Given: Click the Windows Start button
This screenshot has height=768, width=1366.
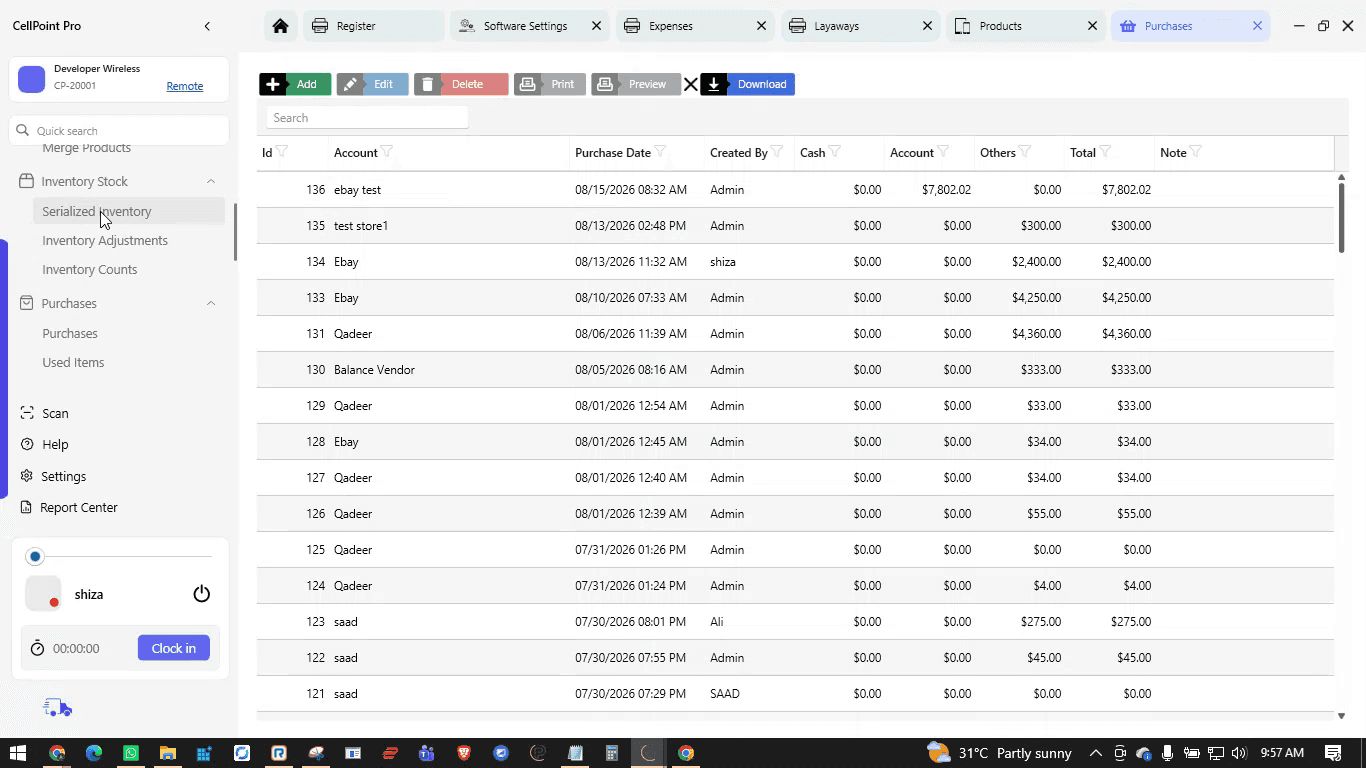Looking at the screenshot, I should (x=18, y=753).
